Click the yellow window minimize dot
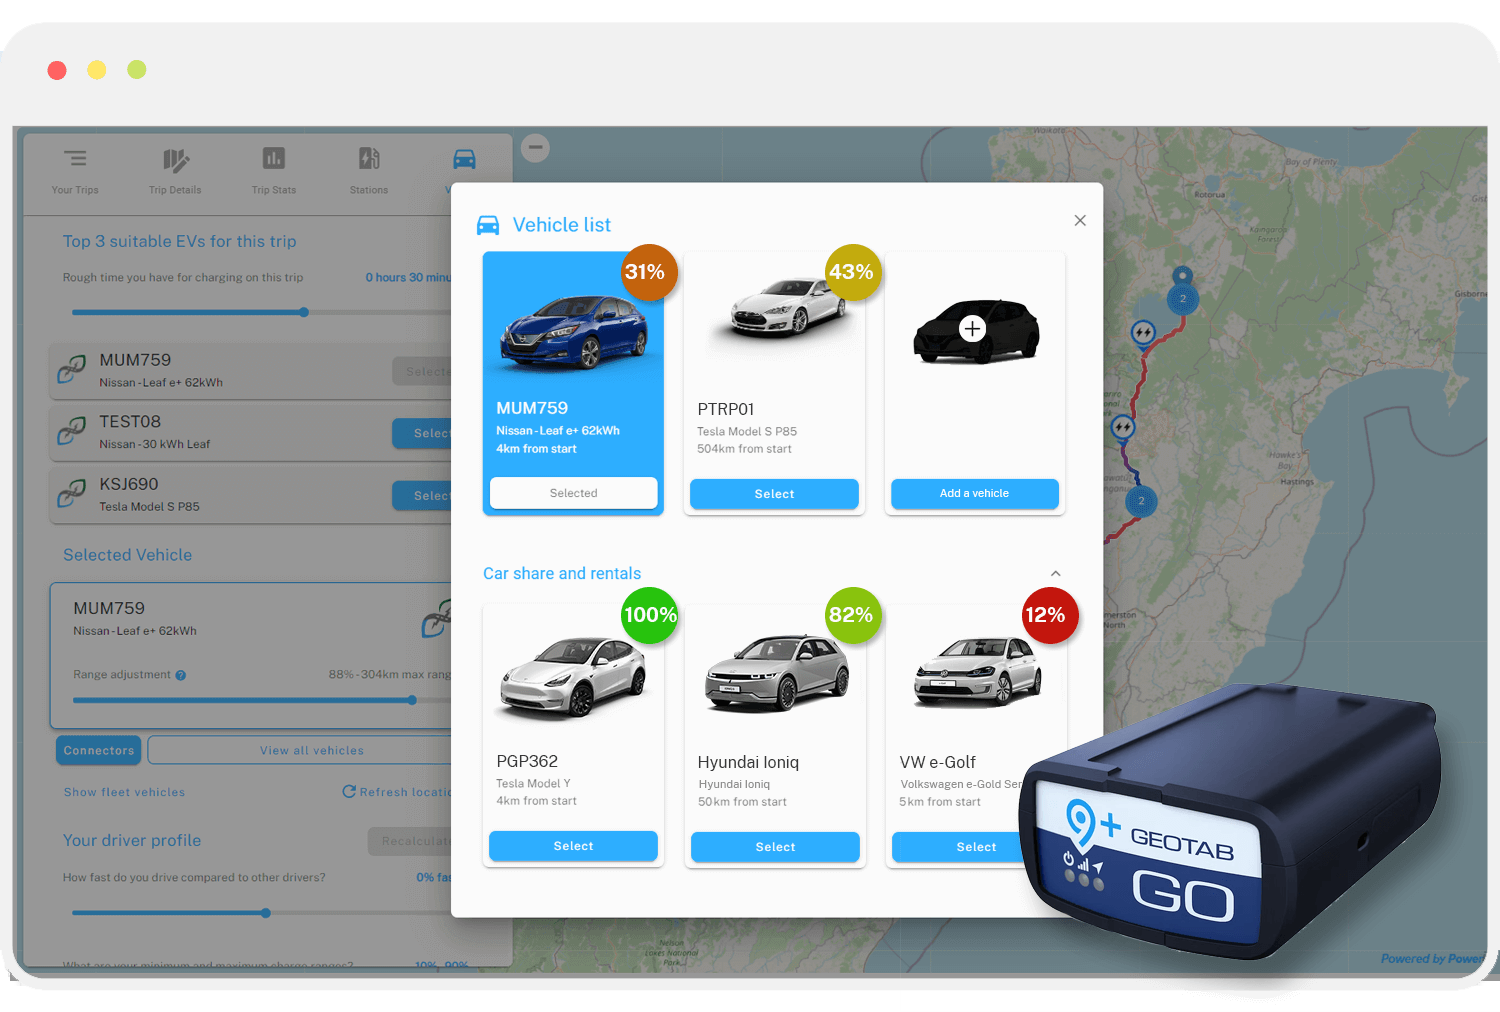1500x1012 pixels. coord(97,70)
